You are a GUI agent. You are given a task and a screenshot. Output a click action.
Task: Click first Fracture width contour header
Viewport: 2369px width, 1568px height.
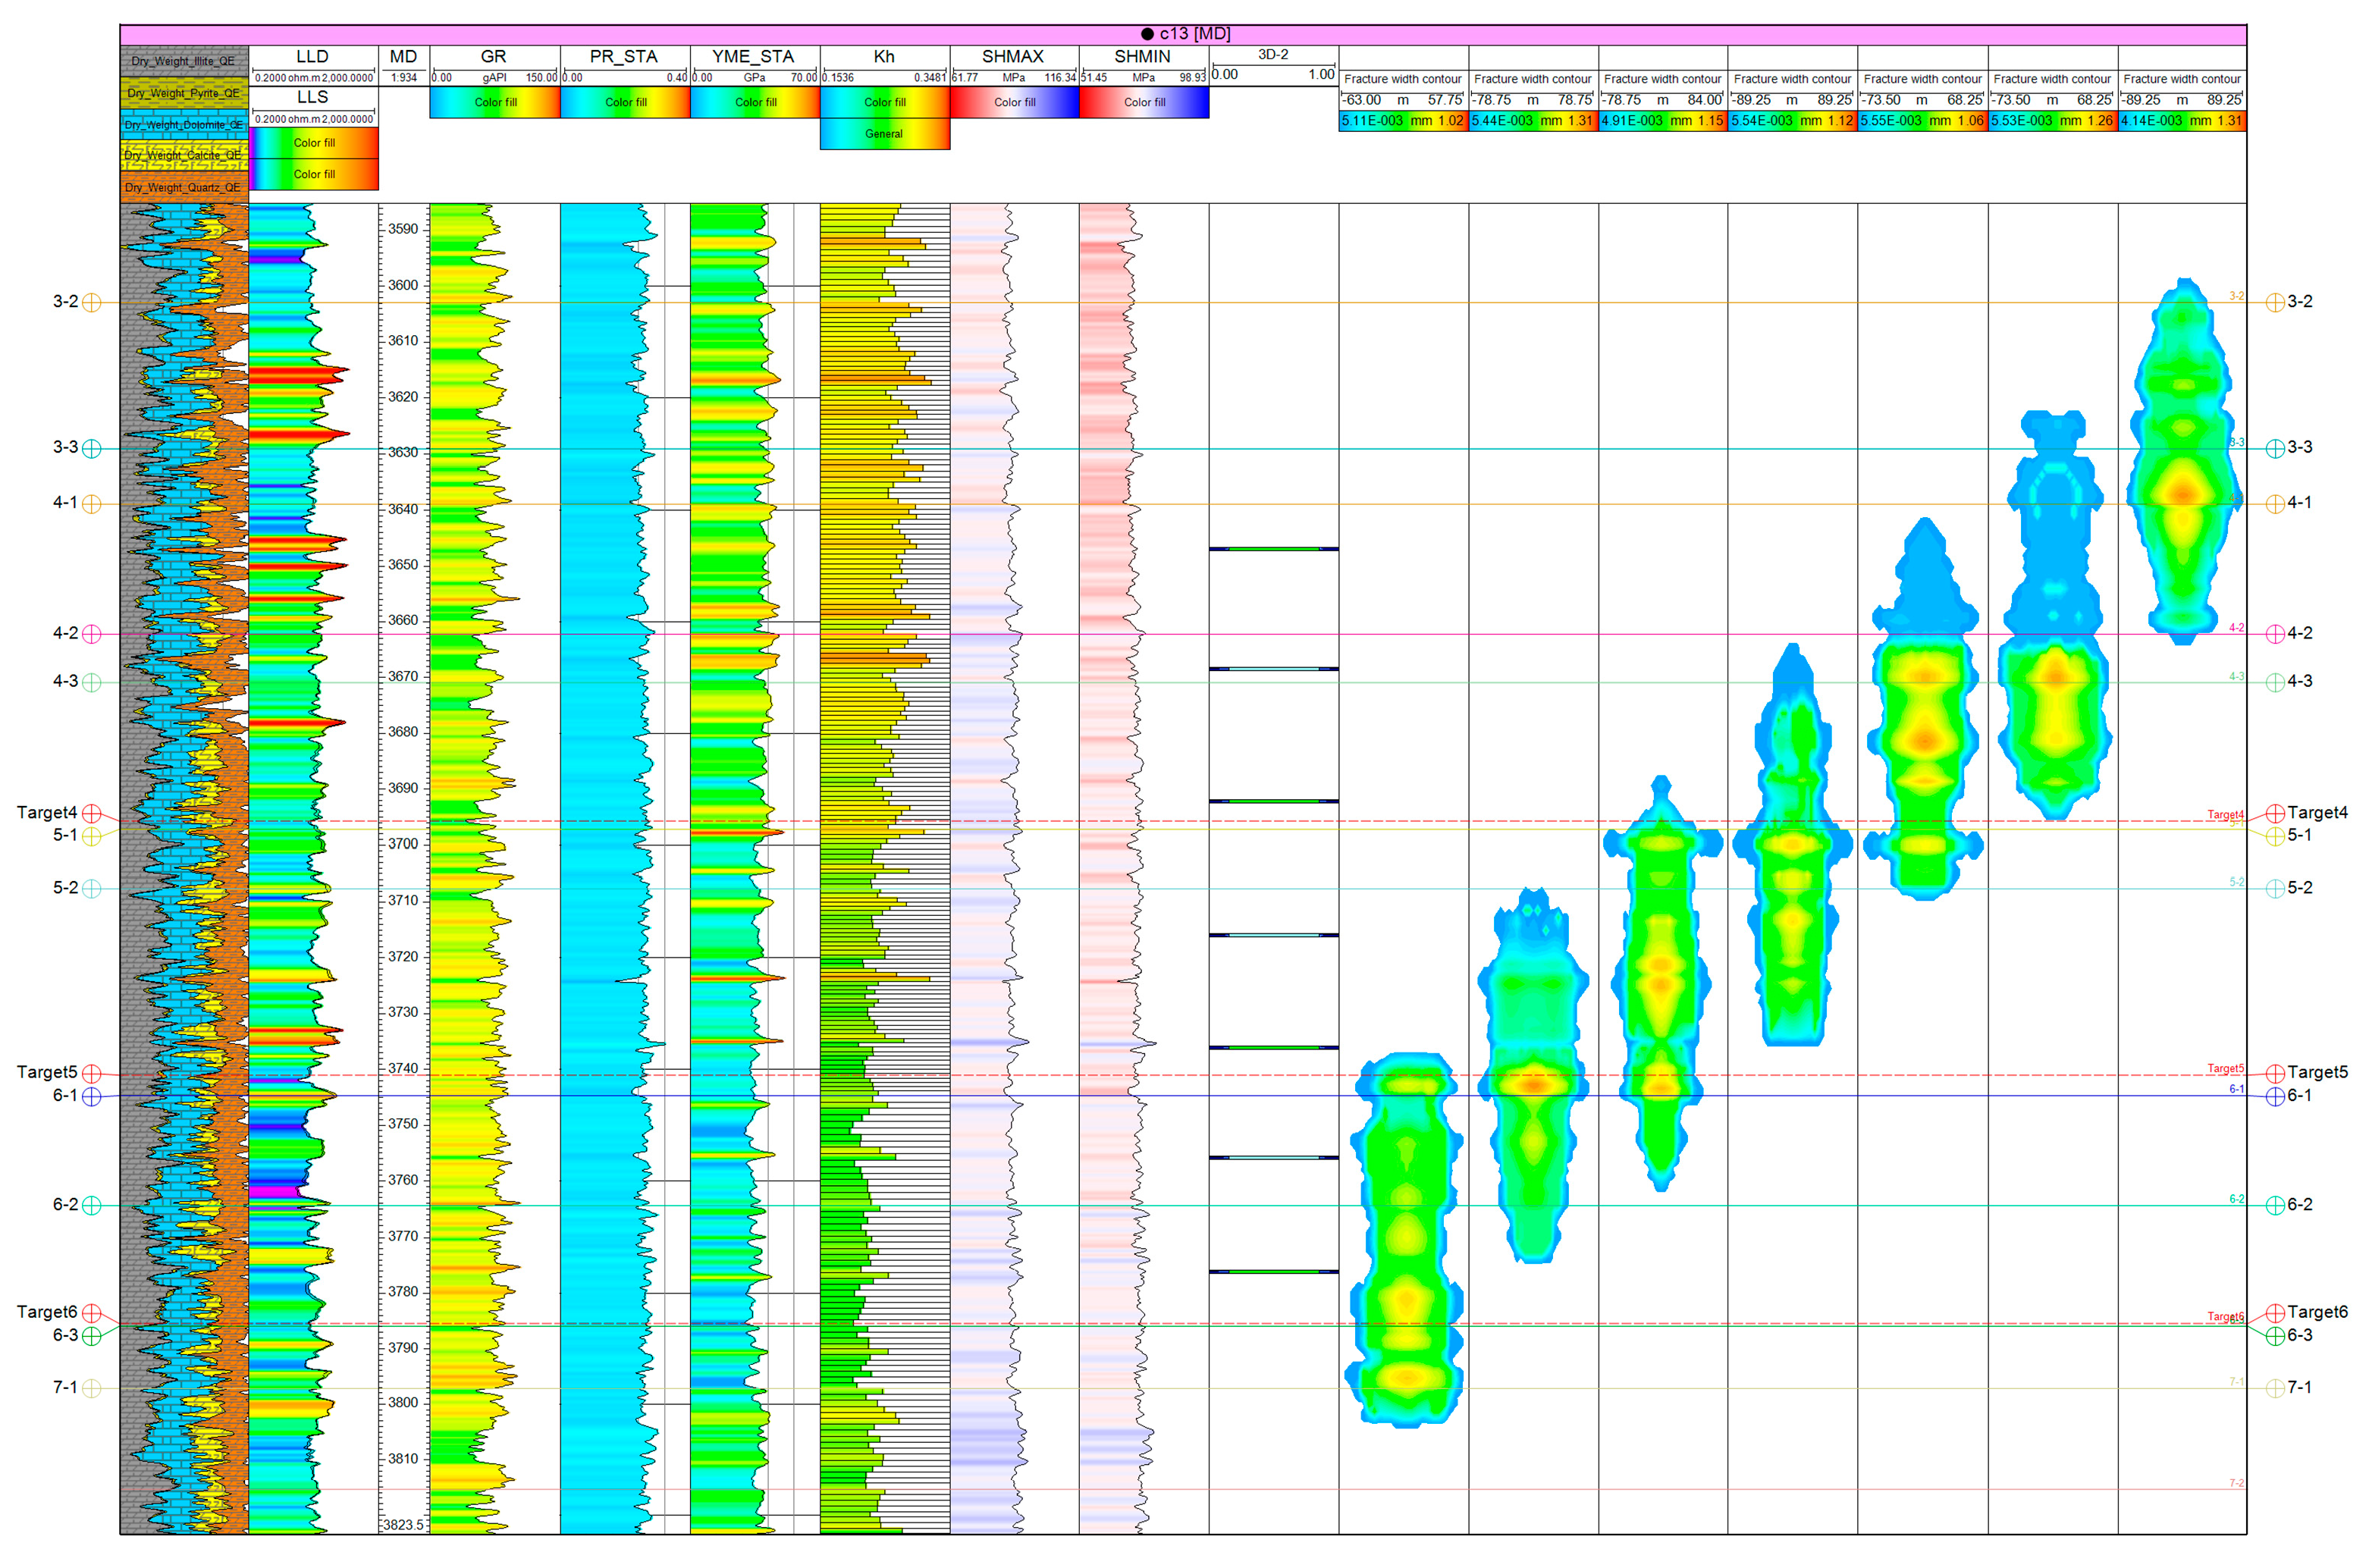(x=1402, y=79)
